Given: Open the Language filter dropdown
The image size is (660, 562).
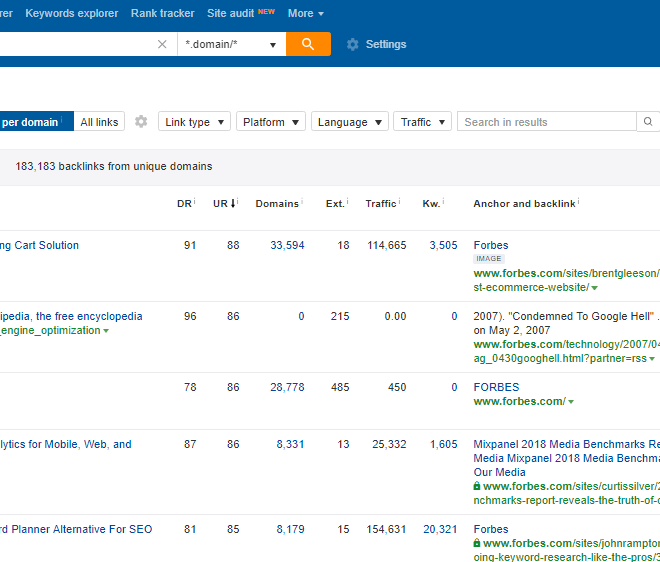Looking at the screenshot, I should 349,122.
